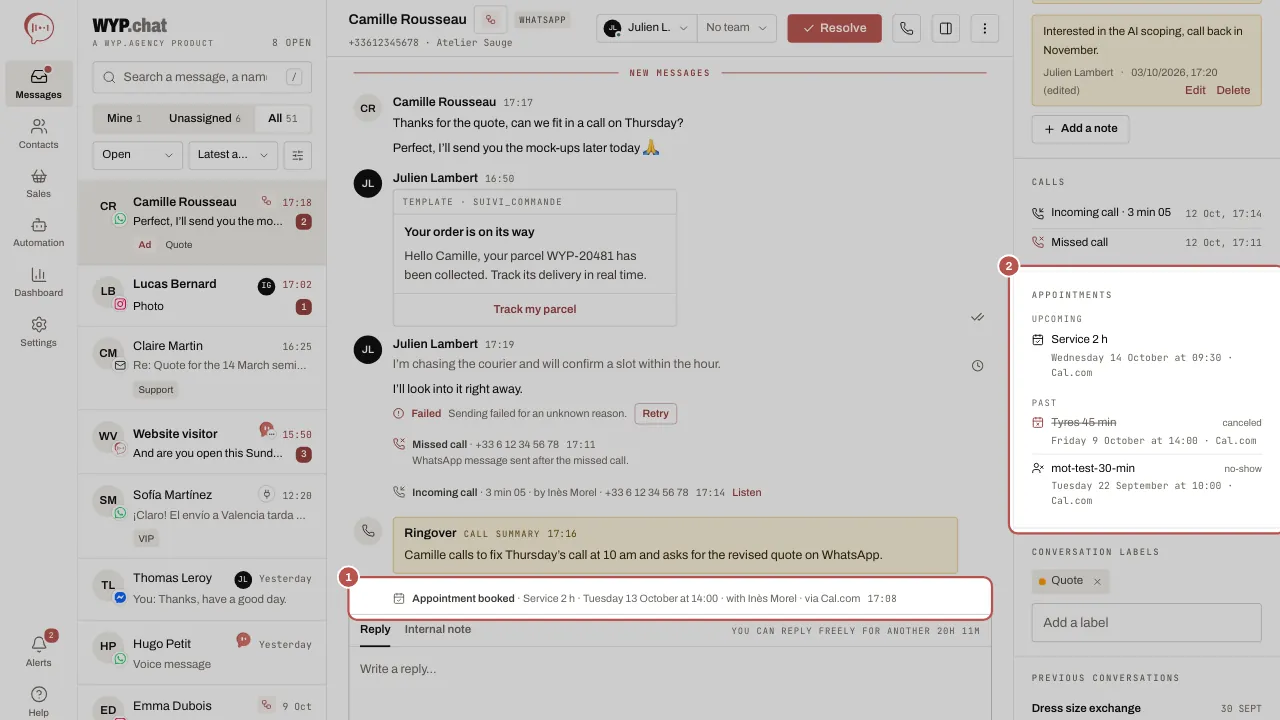This screenshot has height=720, width=1280.
Task: Click the VIP tag on Sofía Martínez
Action: [147, 539]
